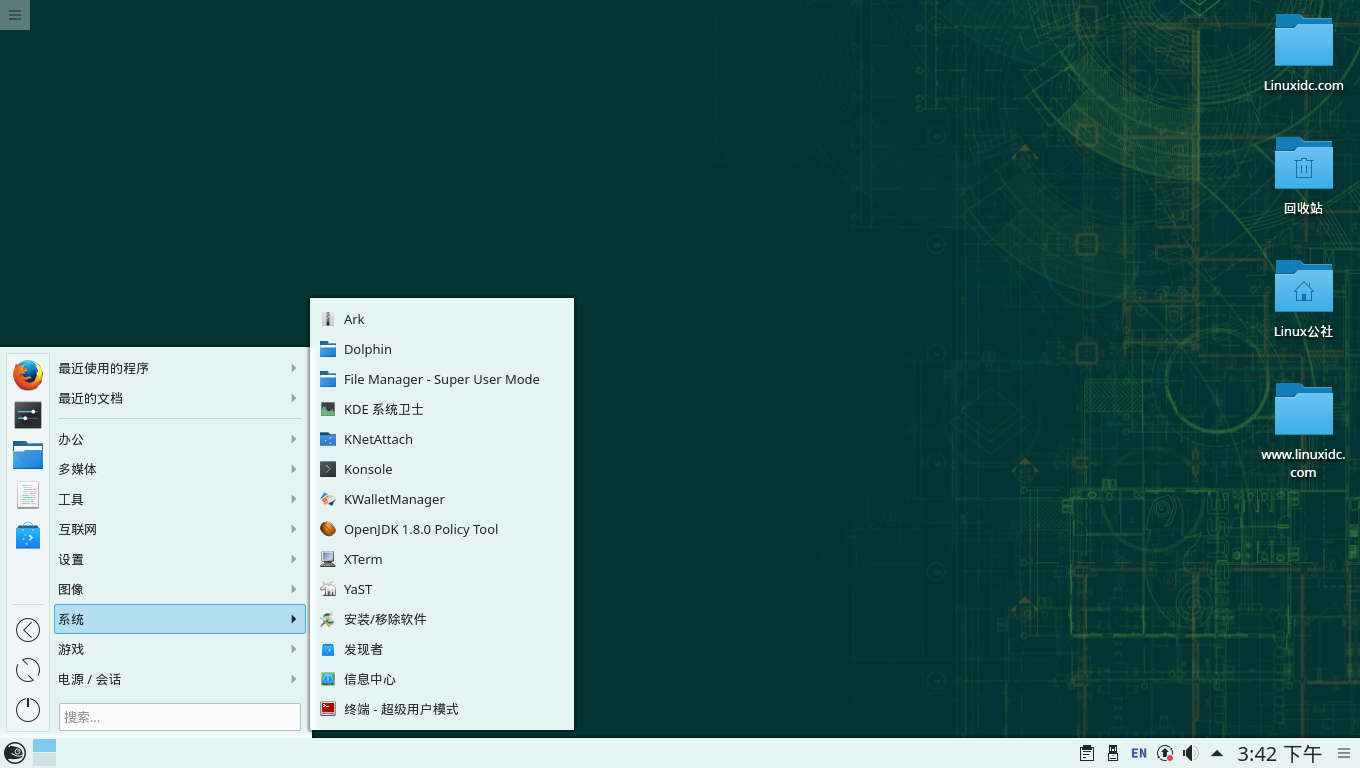Click the restart icon in launcher sidebar
Viewport: 1360px width, 768px height.
[x=28, y=670]
